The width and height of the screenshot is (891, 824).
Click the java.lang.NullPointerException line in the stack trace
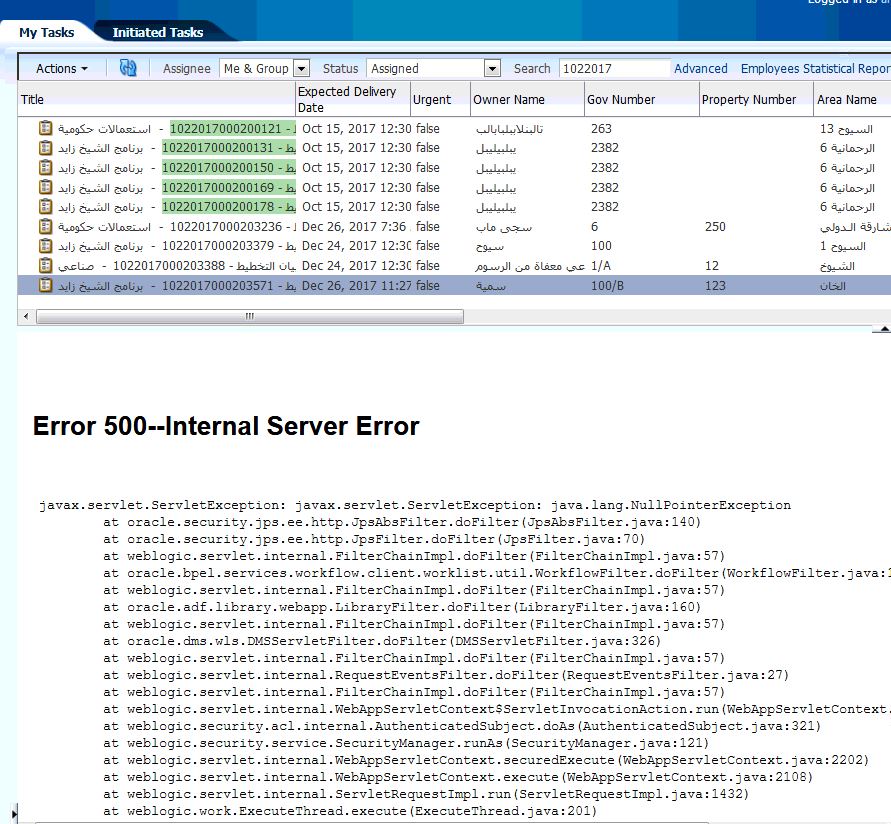click(x=415, y=505)
